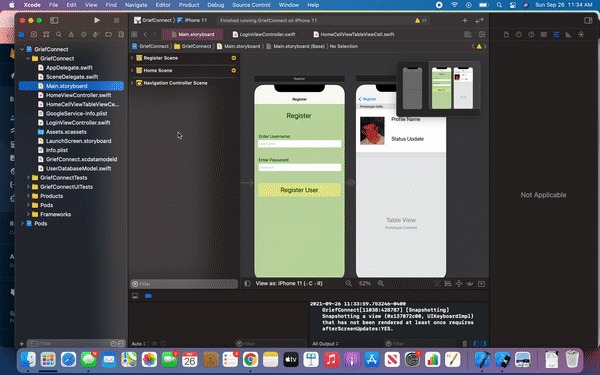Select the iPhone 11 run destination
Image resolution: width=600 pixels, height=375 pixels.
pos(192,21)
